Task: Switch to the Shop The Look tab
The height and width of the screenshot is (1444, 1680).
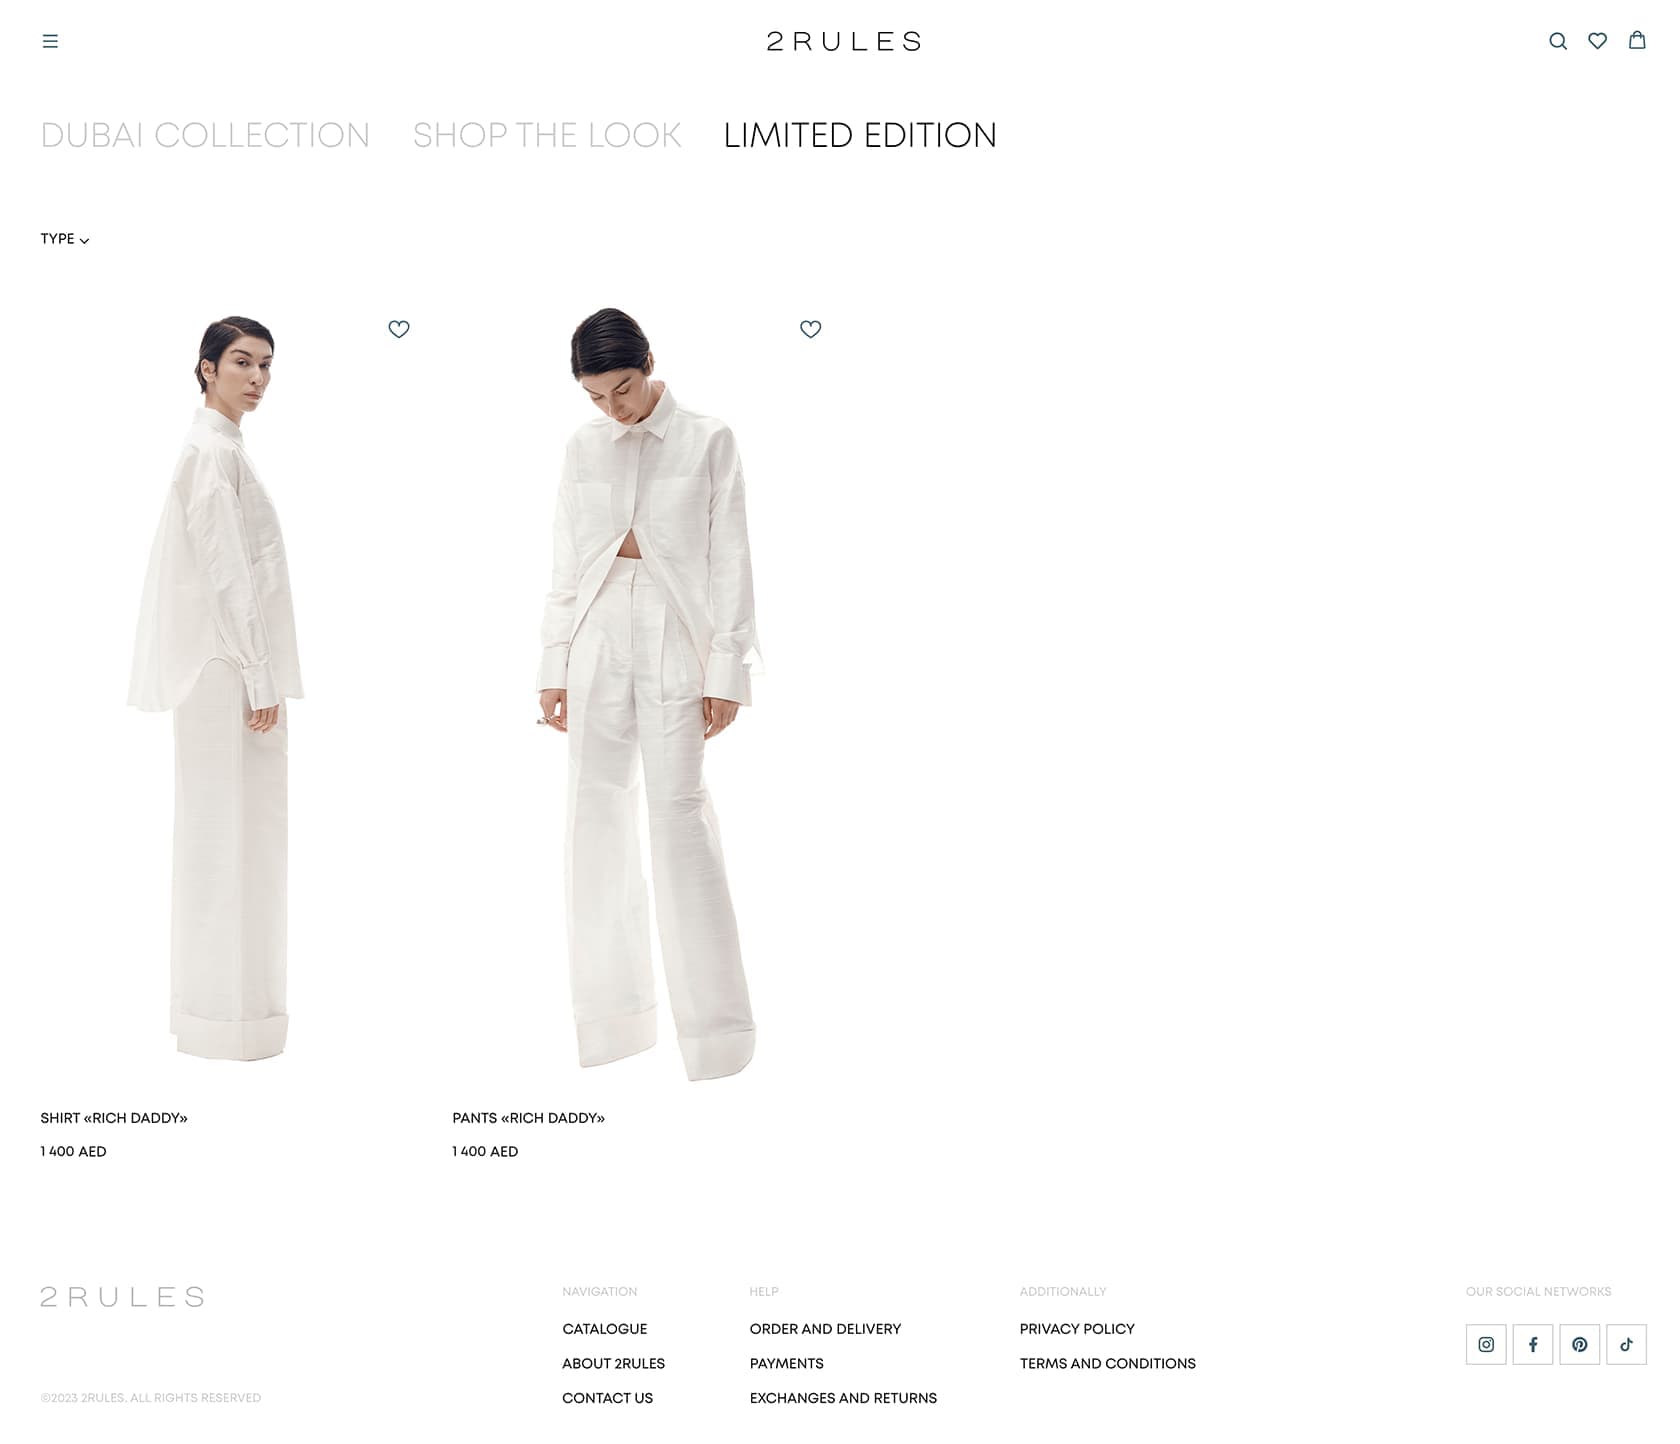Action: click(x=547, y=135)
